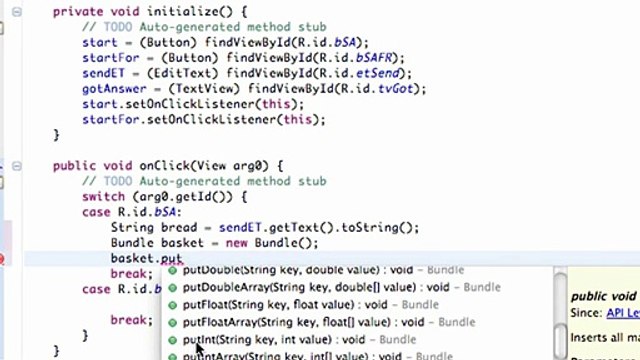640x360 pixels.
Task: Click green method icon beside putDoubleArray
Action: click(x=173, y=288)
